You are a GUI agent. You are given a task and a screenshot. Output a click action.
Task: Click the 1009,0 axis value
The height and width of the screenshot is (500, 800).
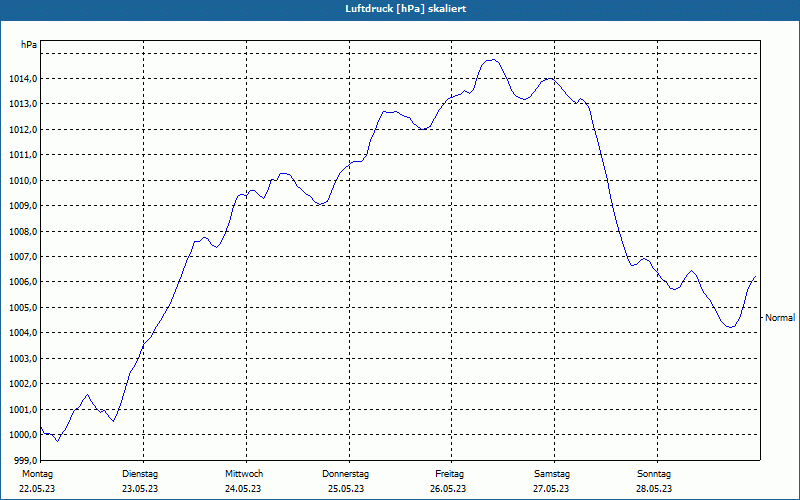pos(23,206)
